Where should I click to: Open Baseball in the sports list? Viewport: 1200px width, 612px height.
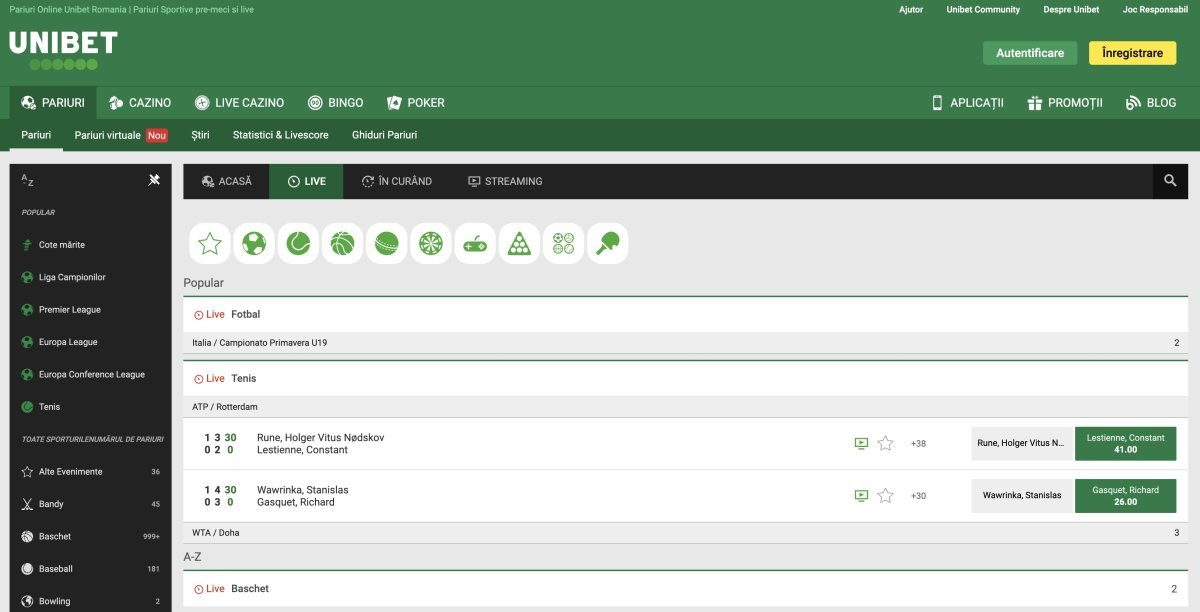90,569
